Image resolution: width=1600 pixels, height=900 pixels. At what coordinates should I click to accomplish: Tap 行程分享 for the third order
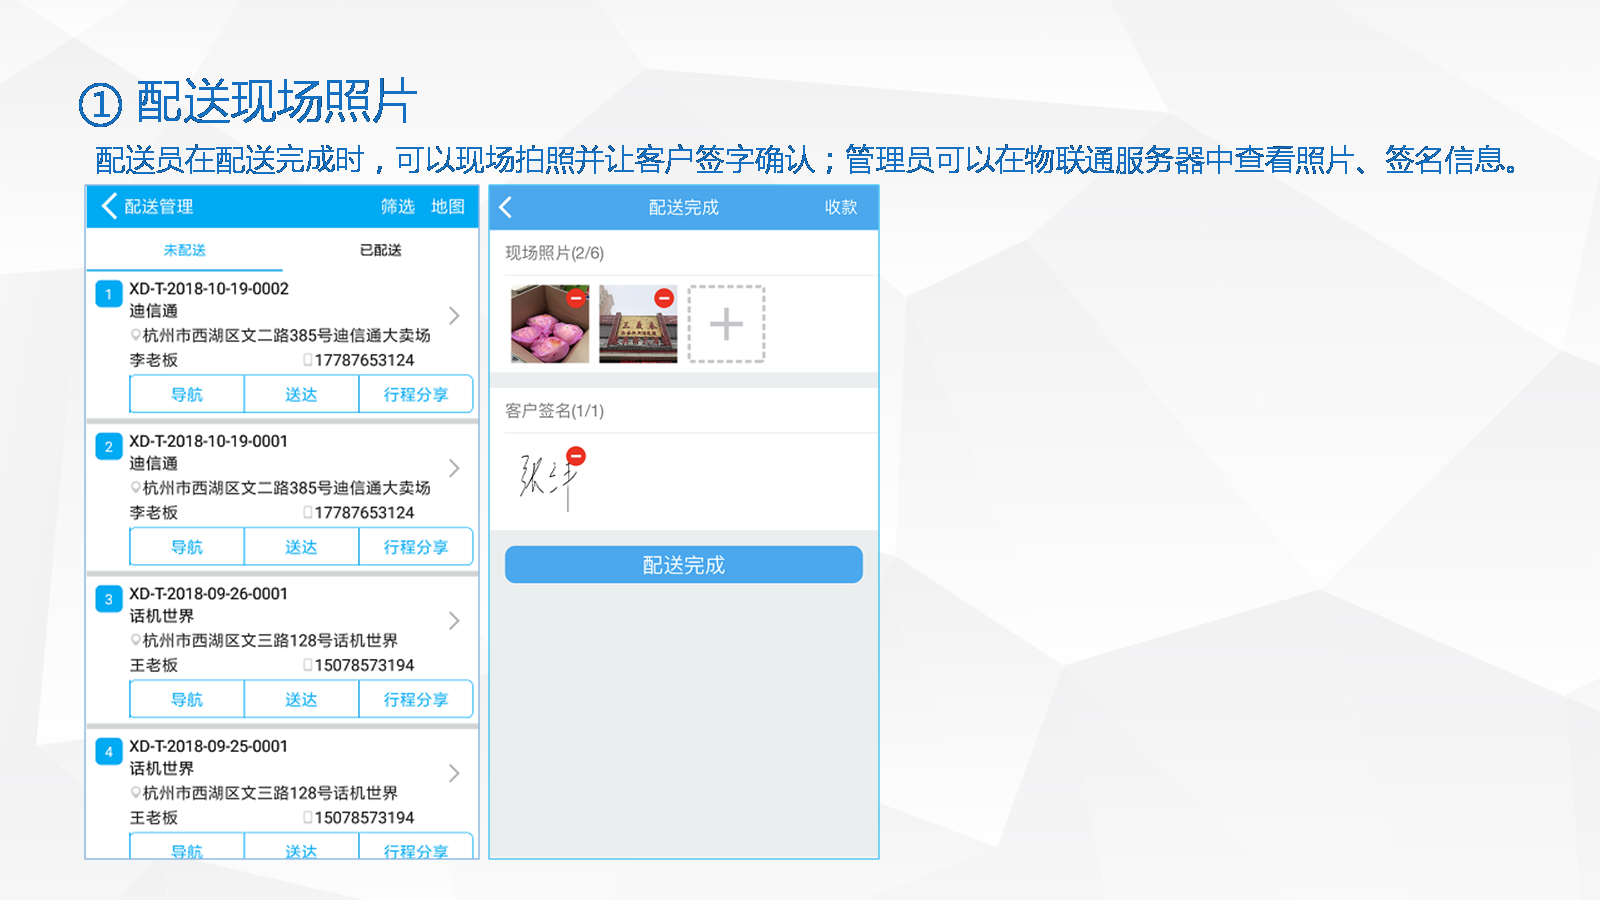pos(416,700)
